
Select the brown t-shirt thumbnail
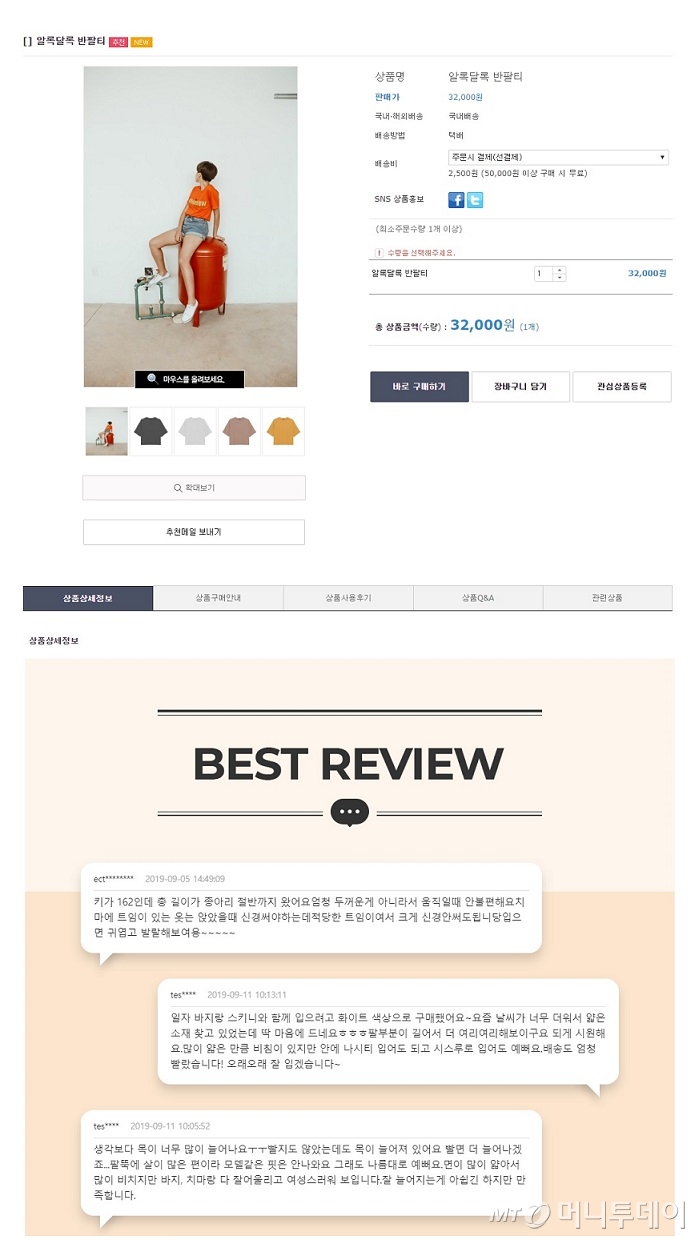point(239,431)
